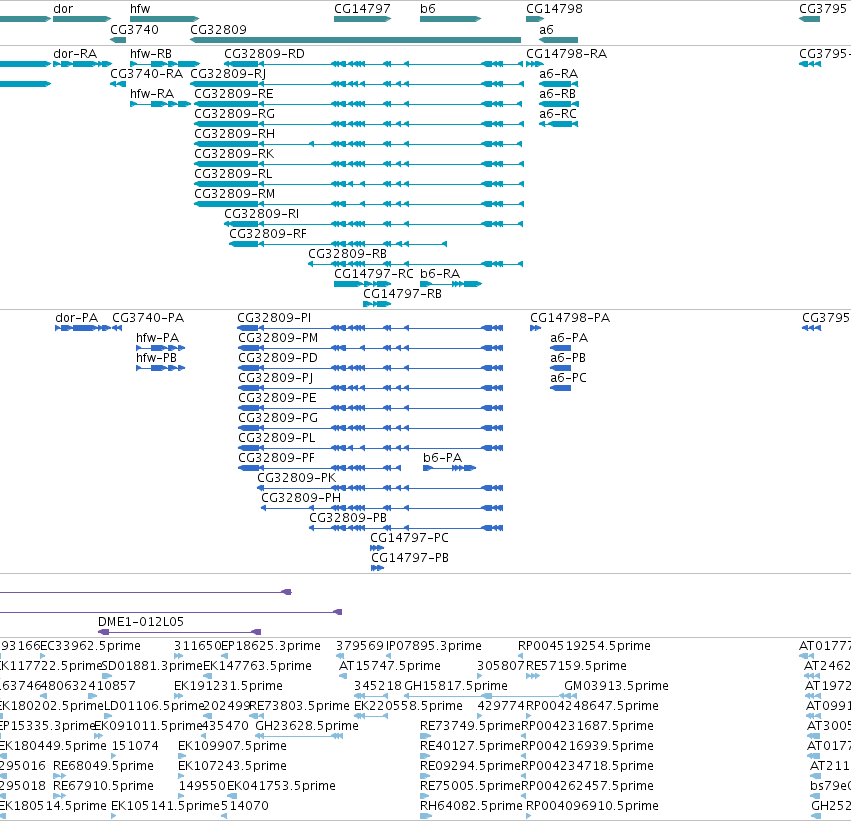Open the CG32809-PD protein label
851x821 pixels.
tap(278, 358)
